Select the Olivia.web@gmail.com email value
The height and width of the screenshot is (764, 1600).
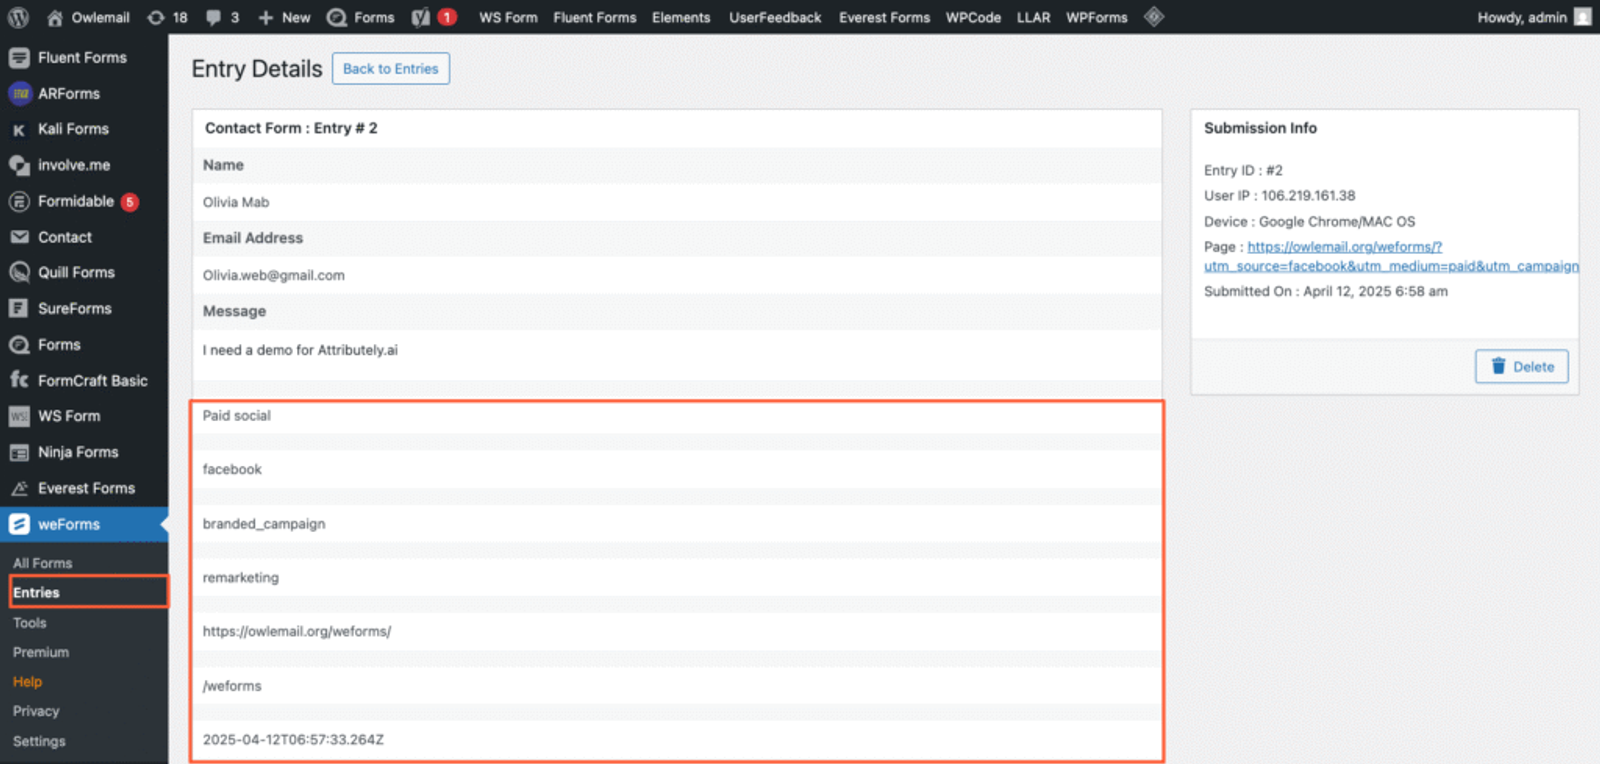point(274,275)
